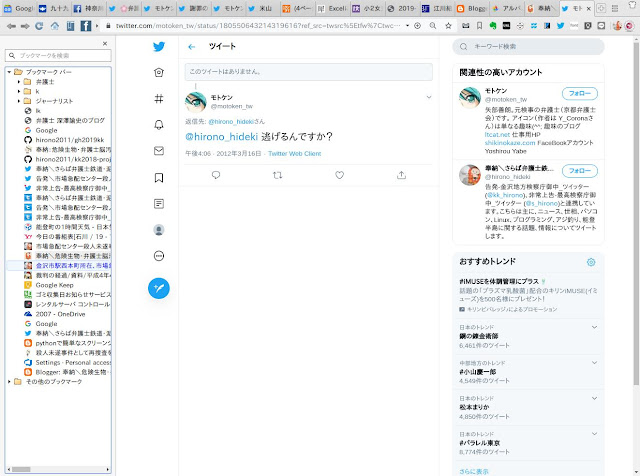The width and height of the screenshot is (640, 476).
Task: Click the zoom magnifier icon in address bar
Action: point(433,26)
